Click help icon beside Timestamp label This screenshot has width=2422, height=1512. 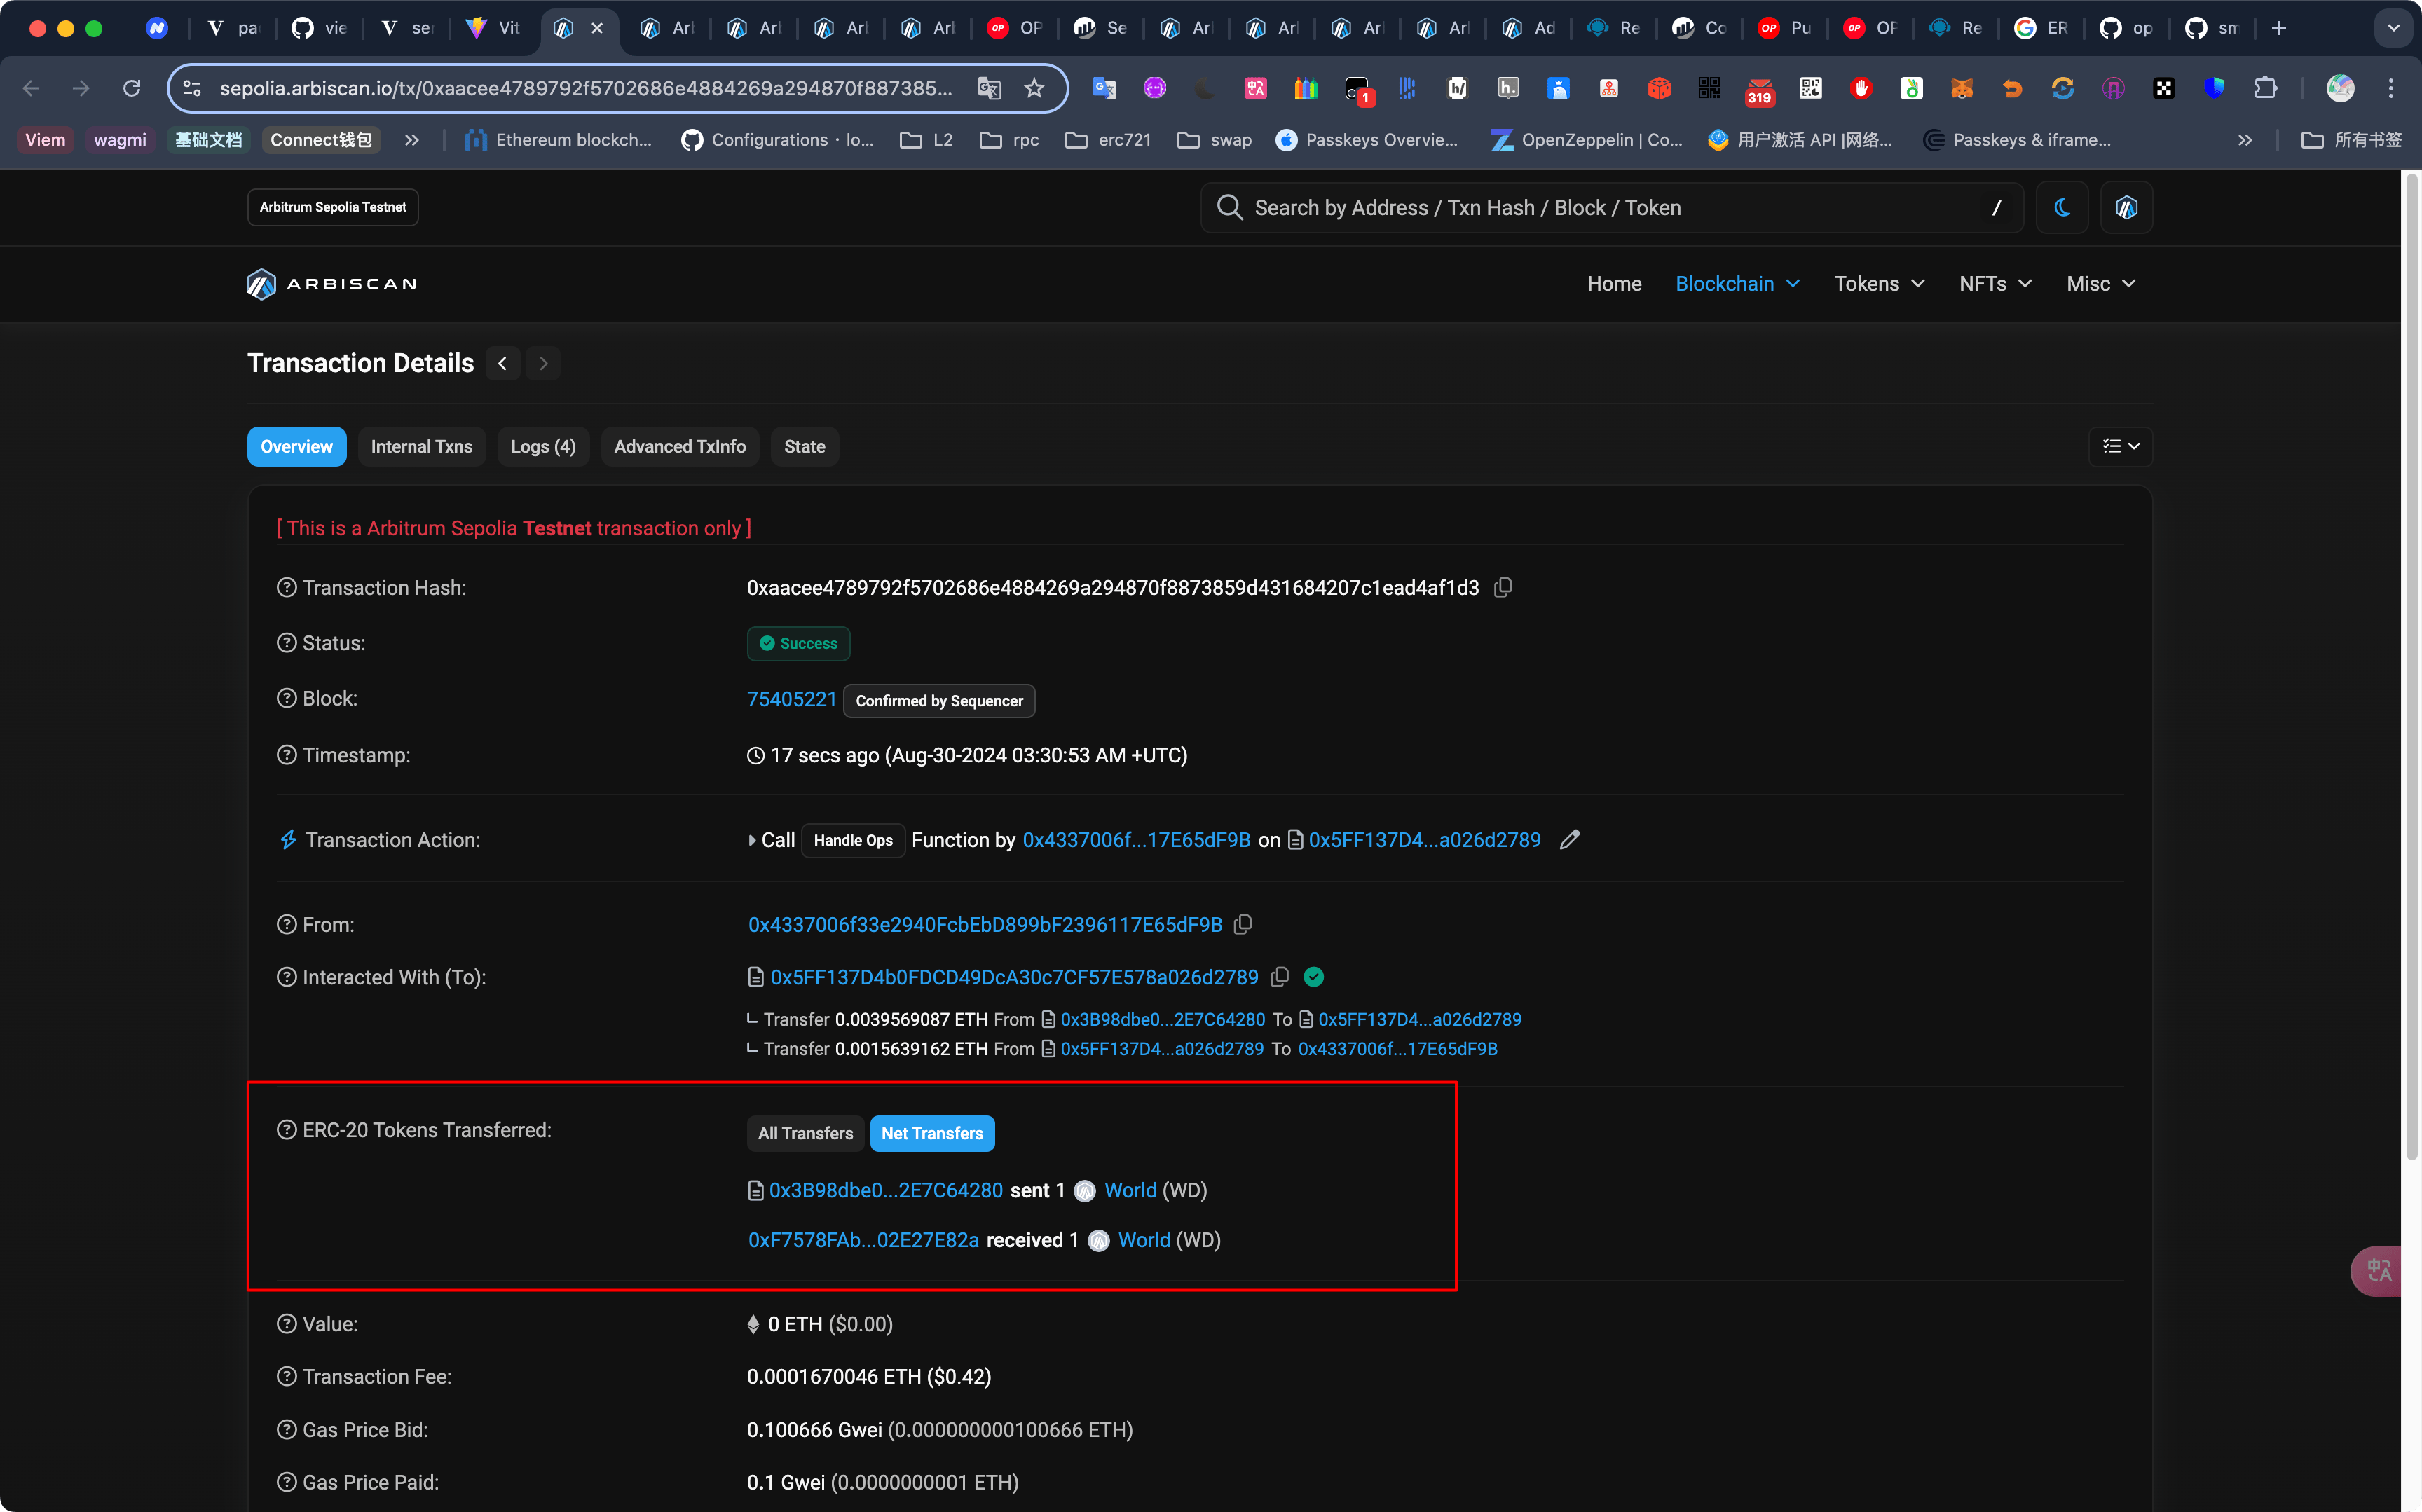click(x=286, y=755)
